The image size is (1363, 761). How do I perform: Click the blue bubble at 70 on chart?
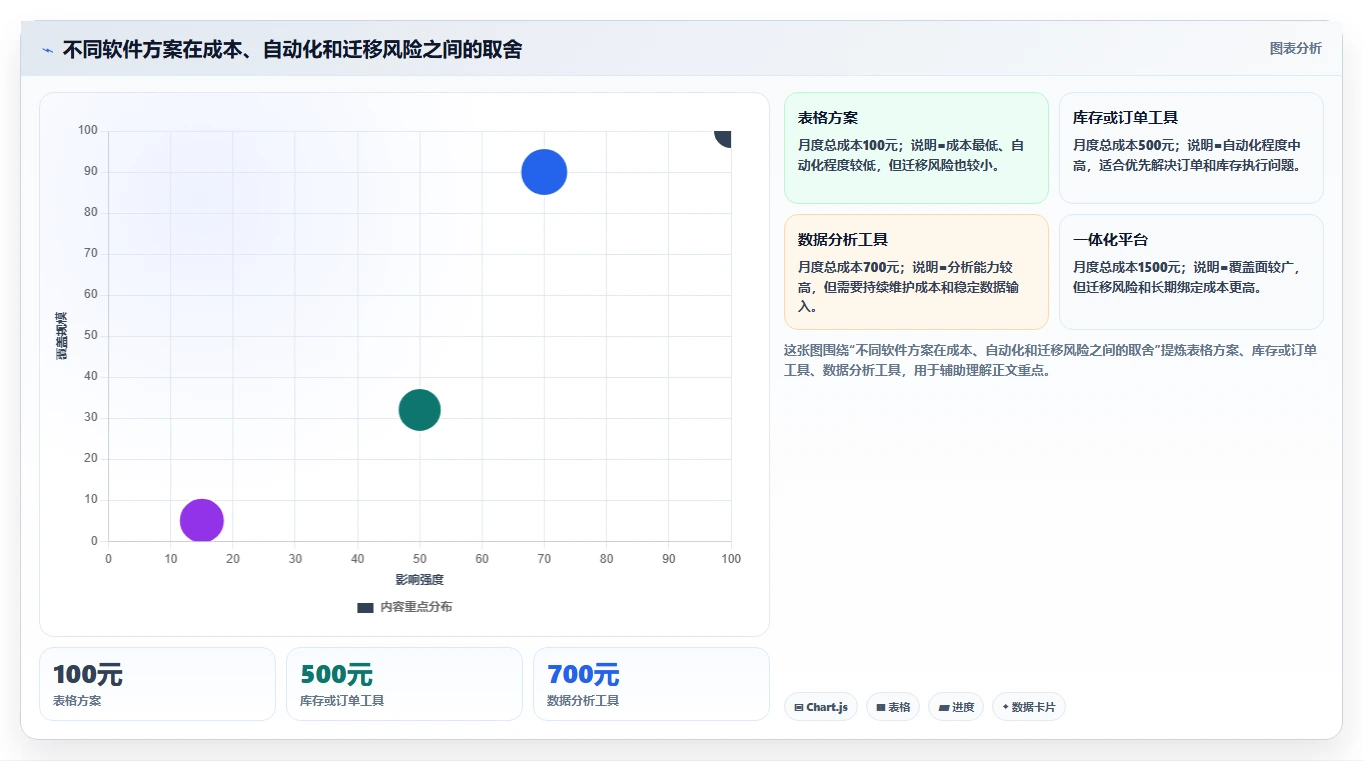click(x=544, y=172)
